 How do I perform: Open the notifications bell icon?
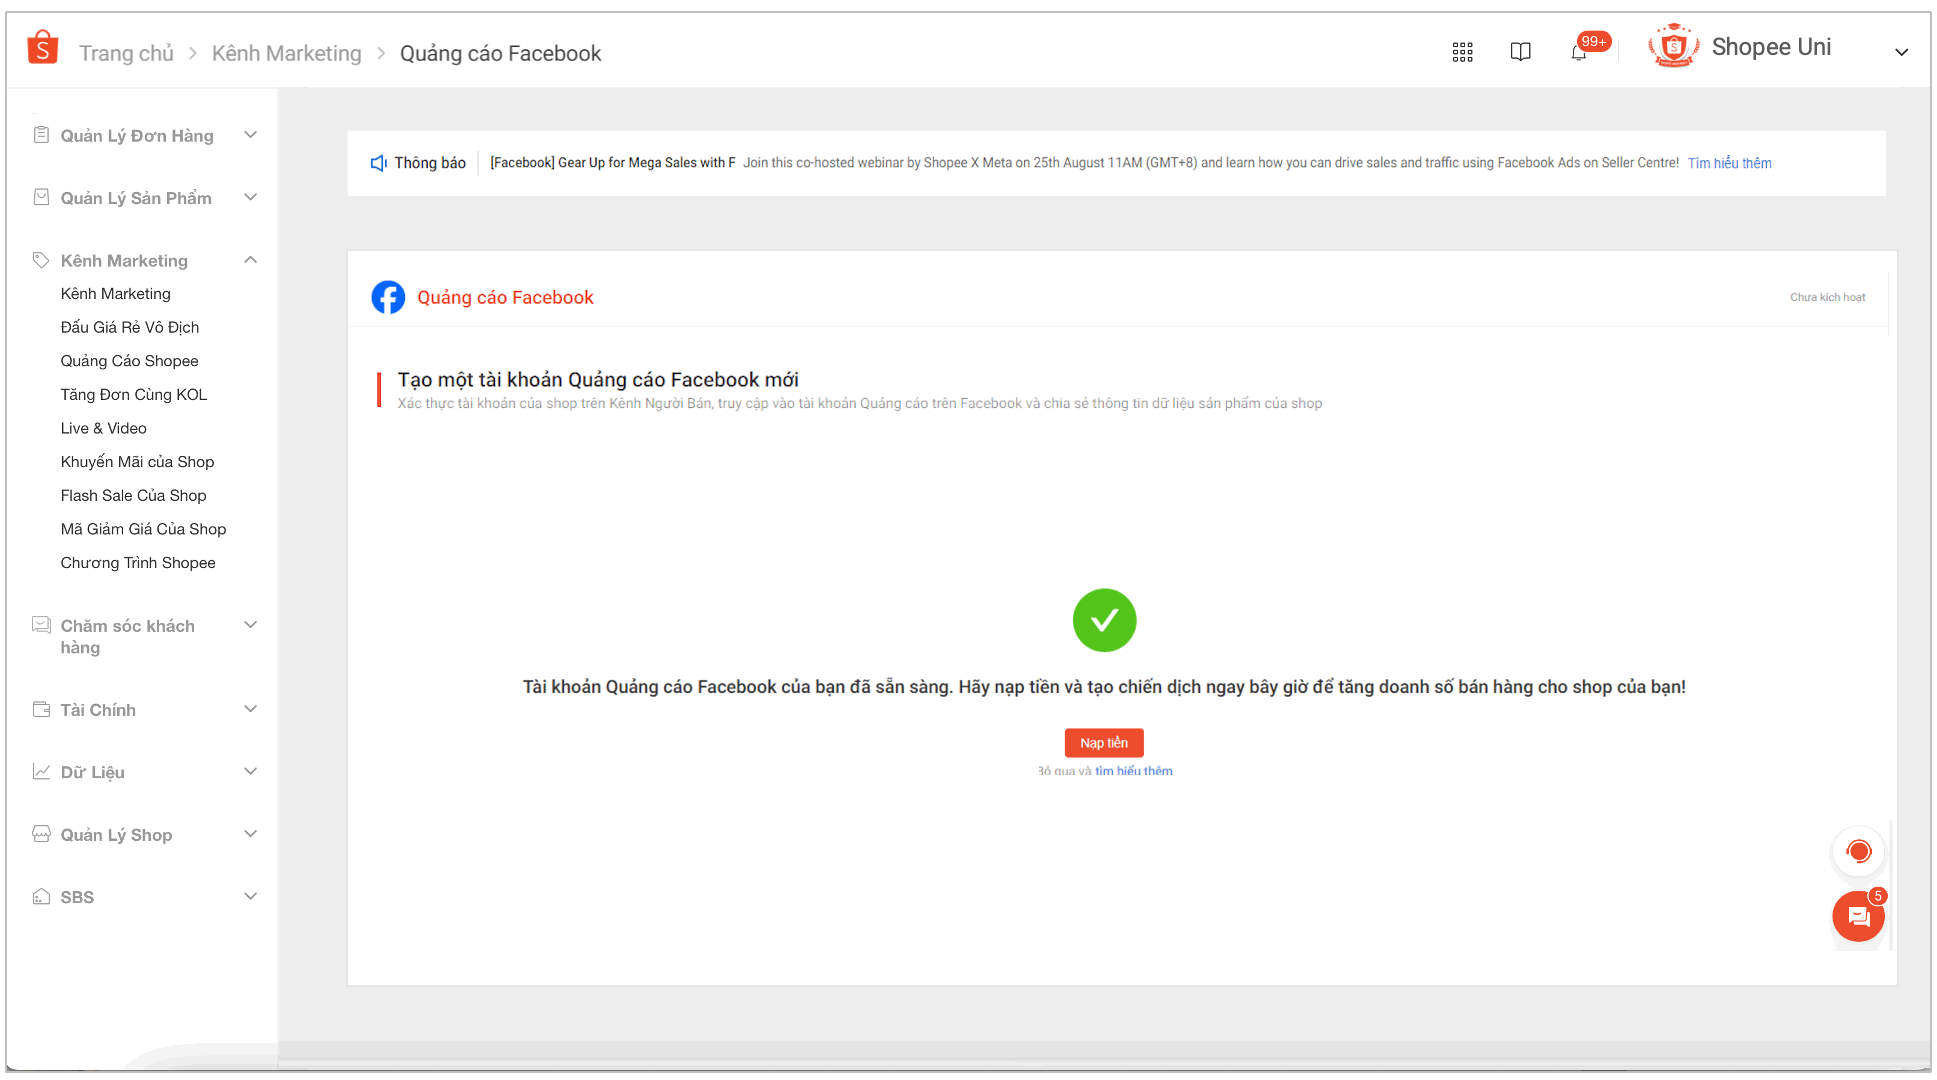point(1579,53)
